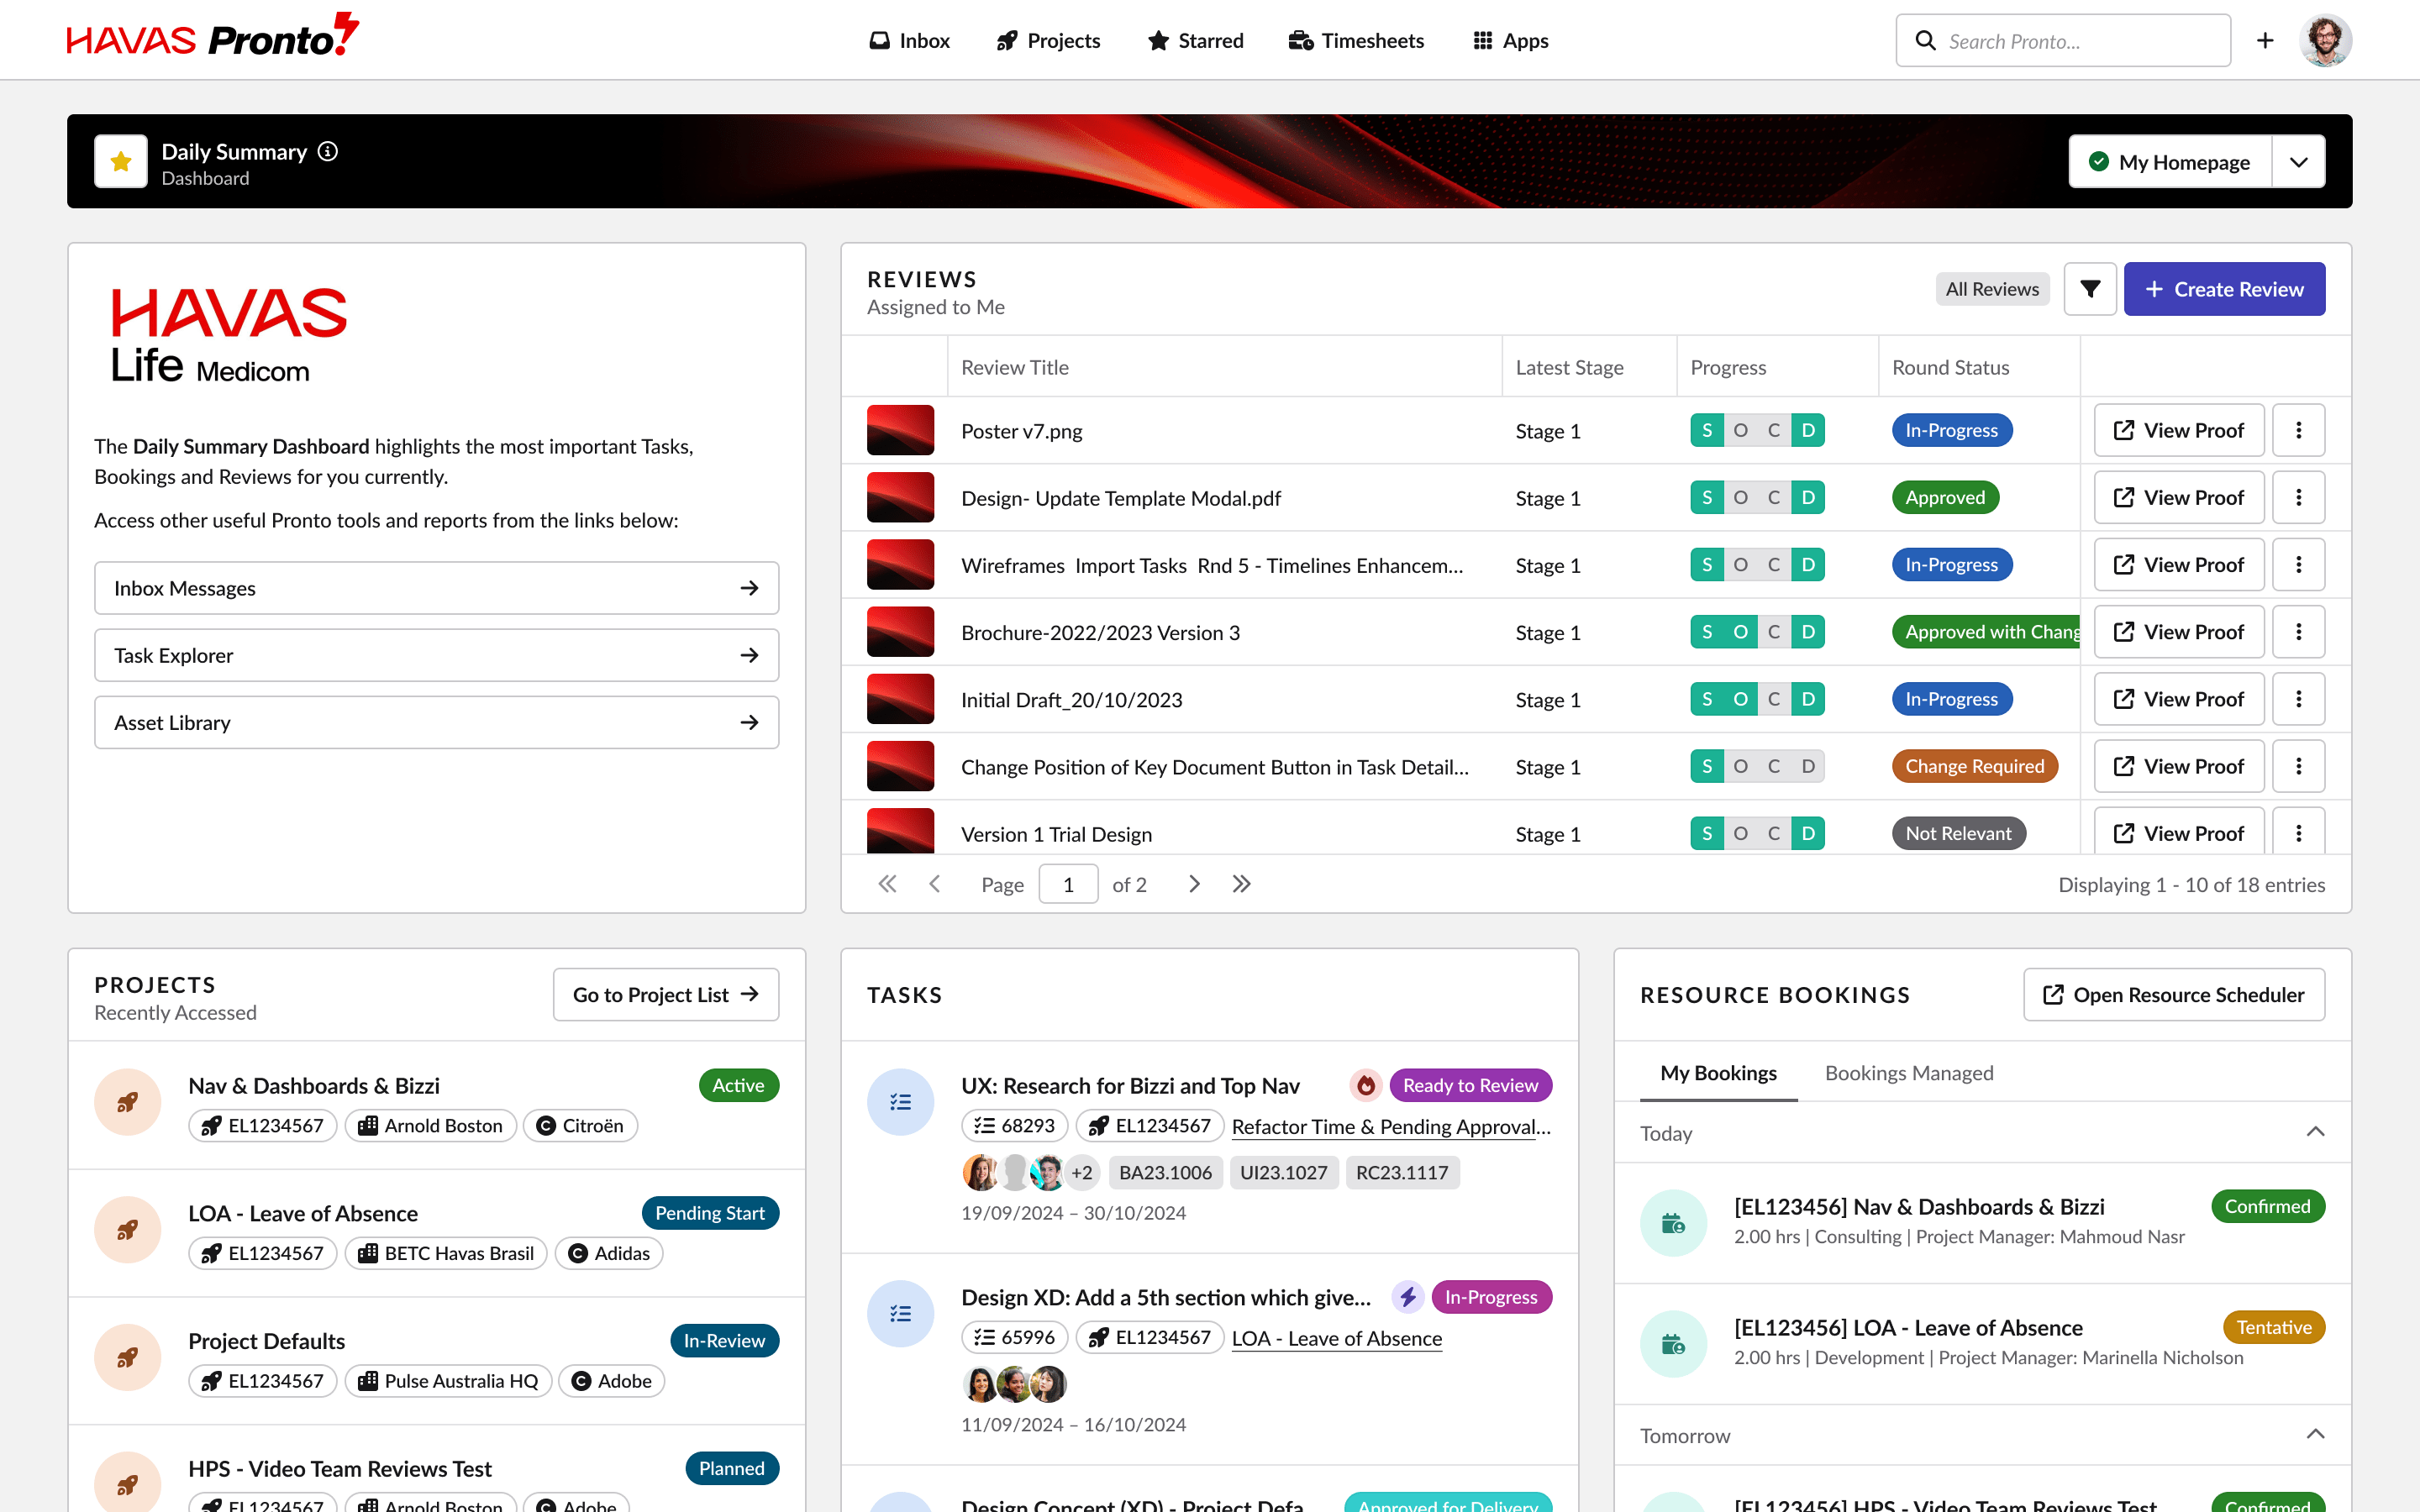Screen dimensions: 2420x1512
Task: Click SOCD progress indicator for Initial Draft_20/10/2023
Action: click(1757, 699)
